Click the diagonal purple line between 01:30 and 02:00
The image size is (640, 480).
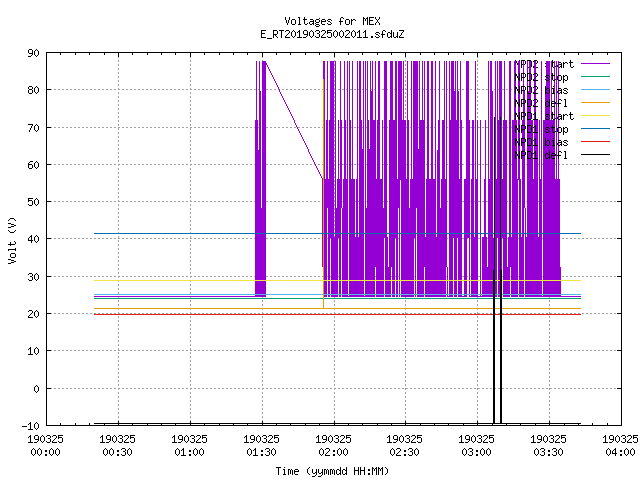coord(294,120)
